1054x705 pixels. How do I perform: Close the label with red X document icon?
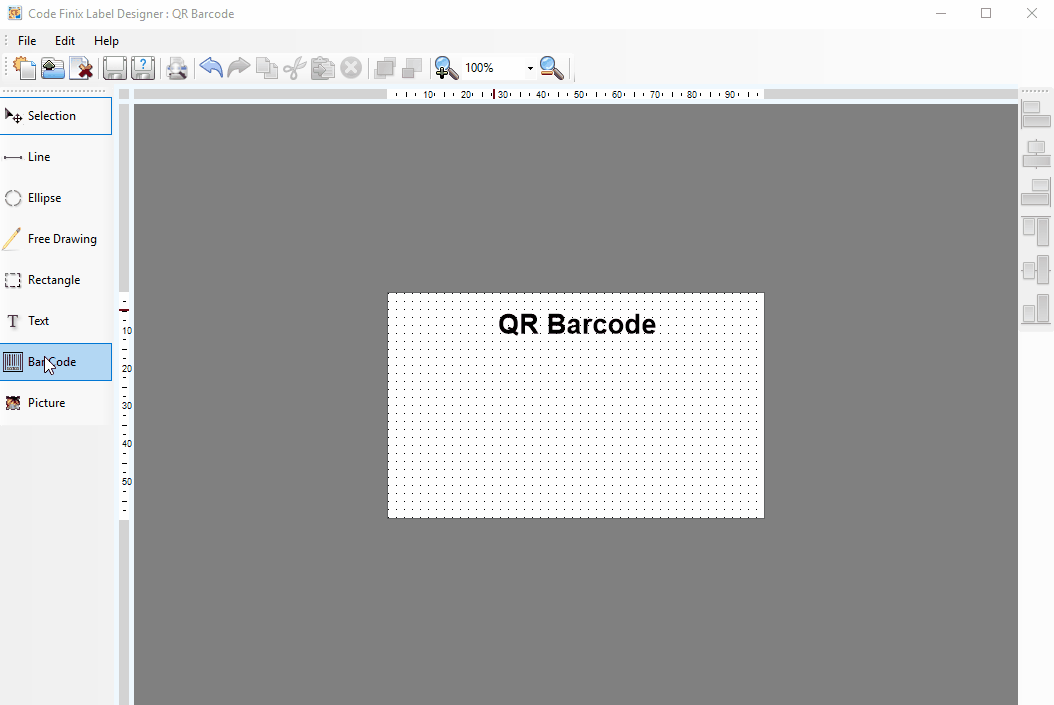pyautogui.click(x=81, y=68)
